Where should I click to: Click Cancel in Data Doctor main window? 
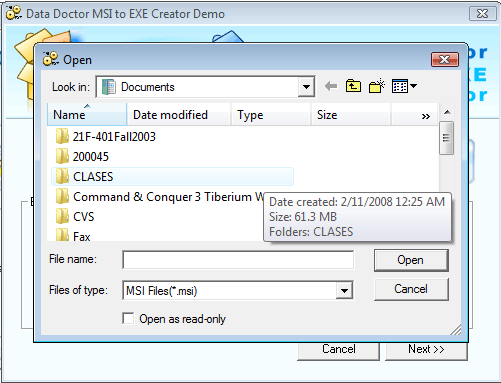[338, 350]
